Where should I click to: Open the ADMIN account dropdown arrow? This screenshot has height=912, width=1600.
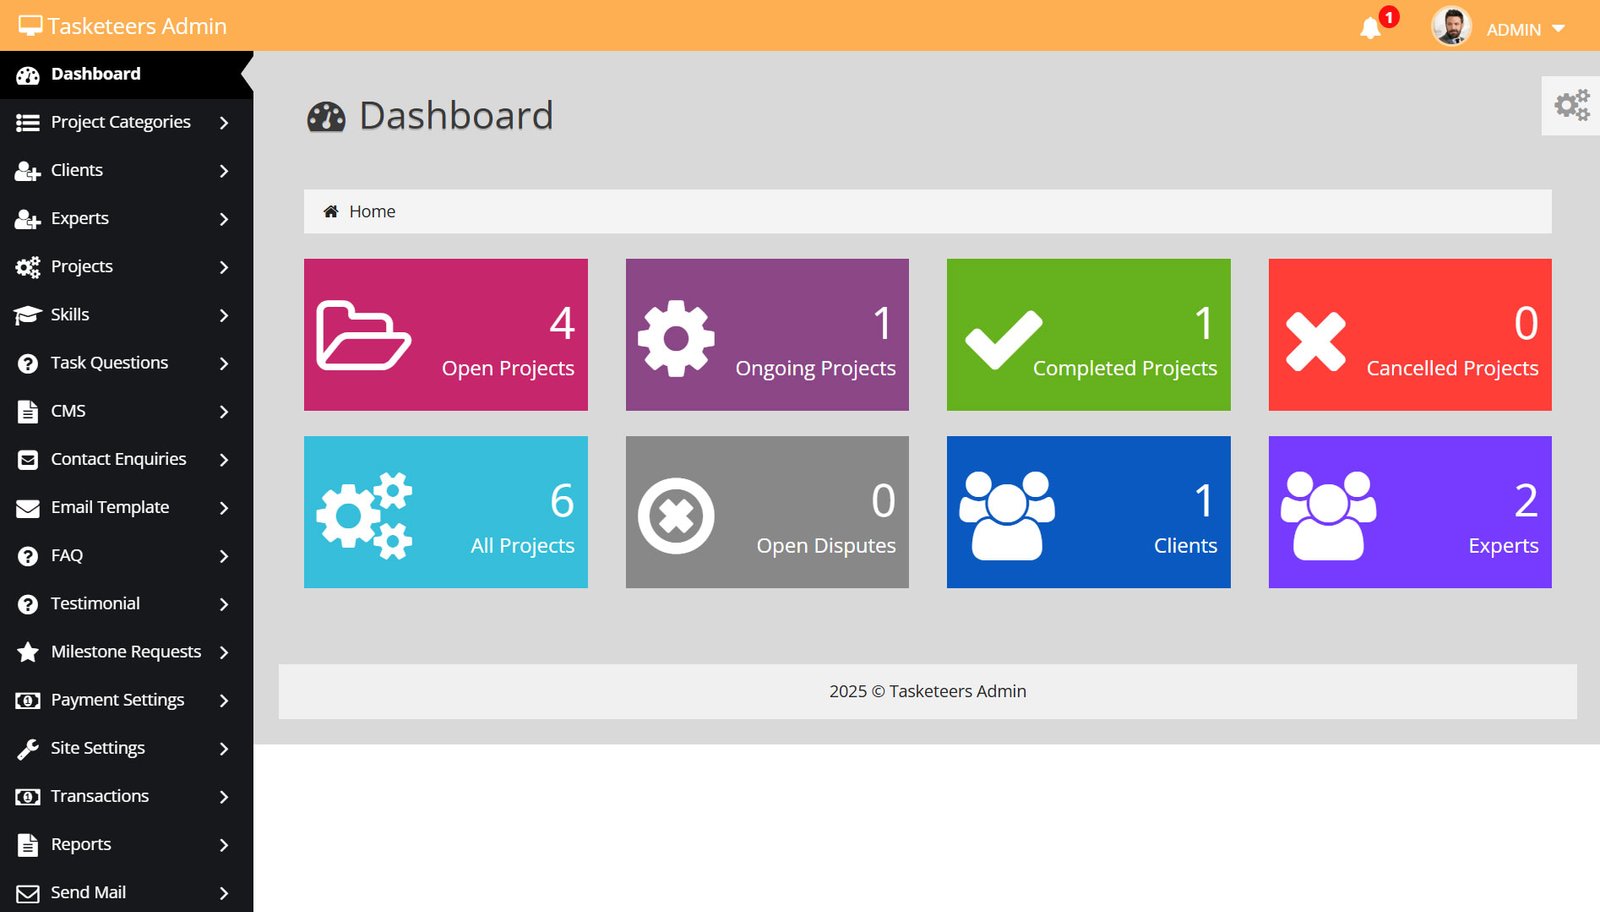[1558, 29]
